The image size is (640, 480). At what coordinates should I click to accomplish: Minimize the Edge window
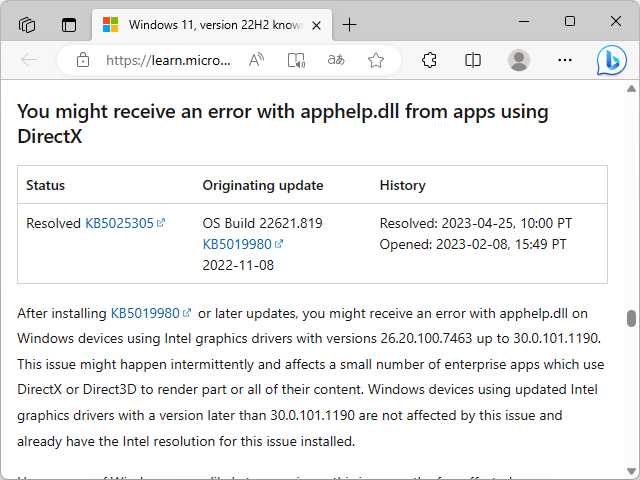point(524,21)
